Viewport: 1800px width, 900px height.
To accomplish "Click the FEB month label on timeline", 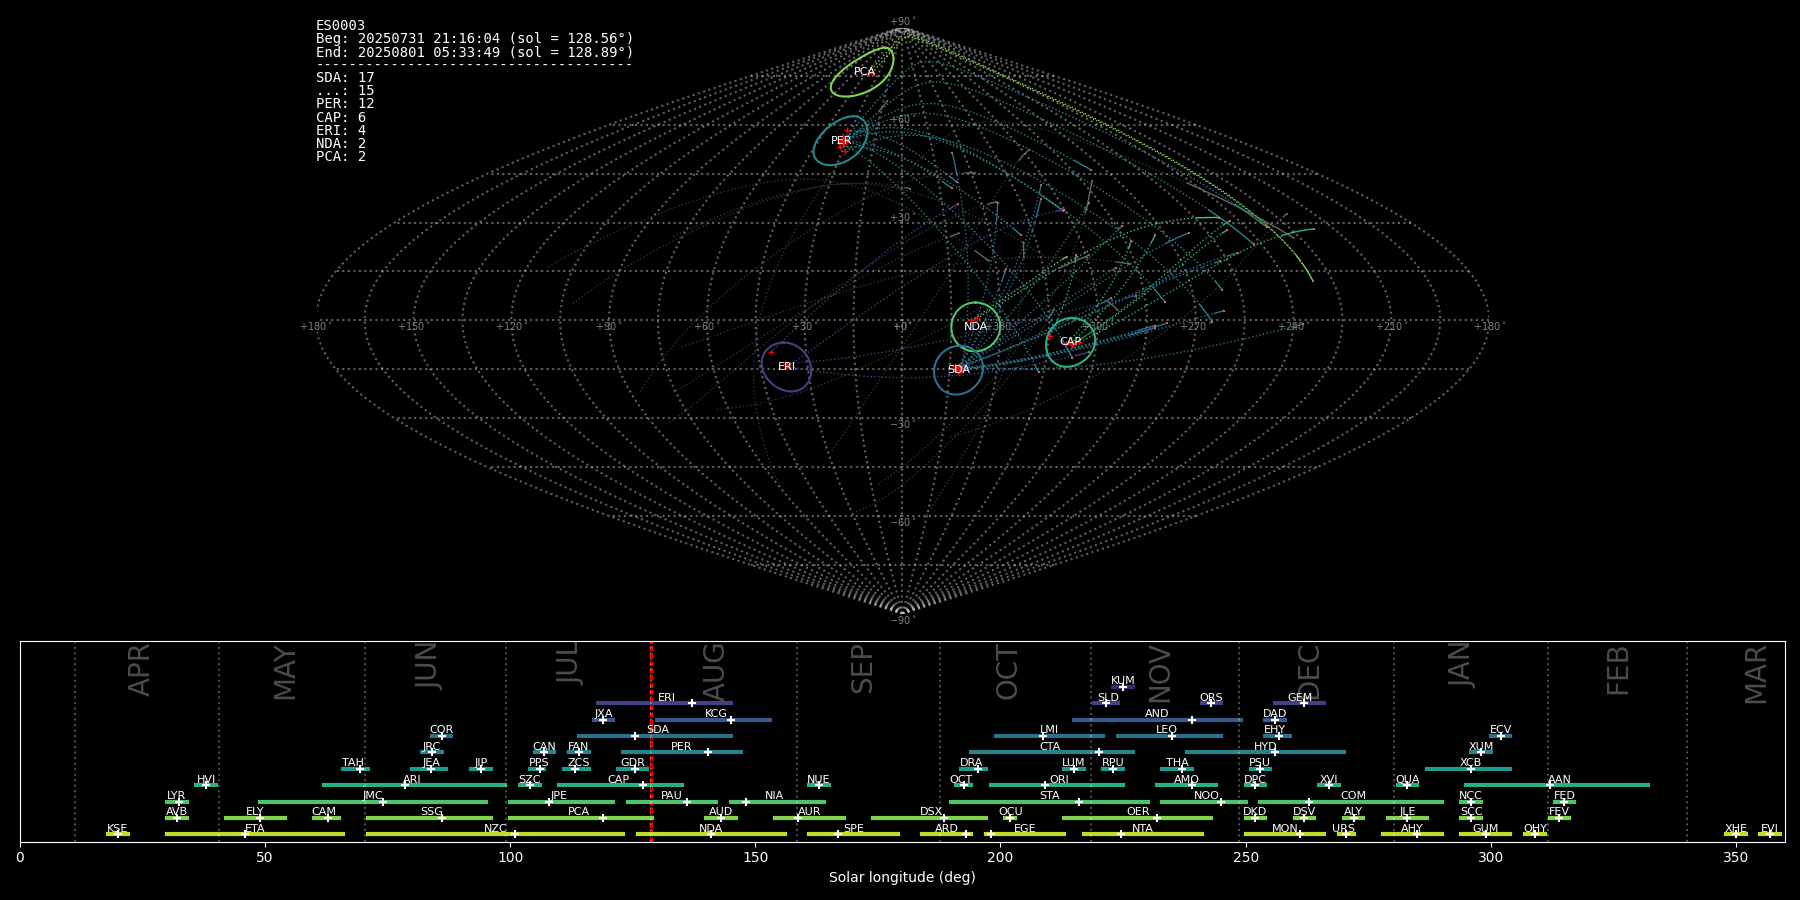I will [x=1618, y=671].
